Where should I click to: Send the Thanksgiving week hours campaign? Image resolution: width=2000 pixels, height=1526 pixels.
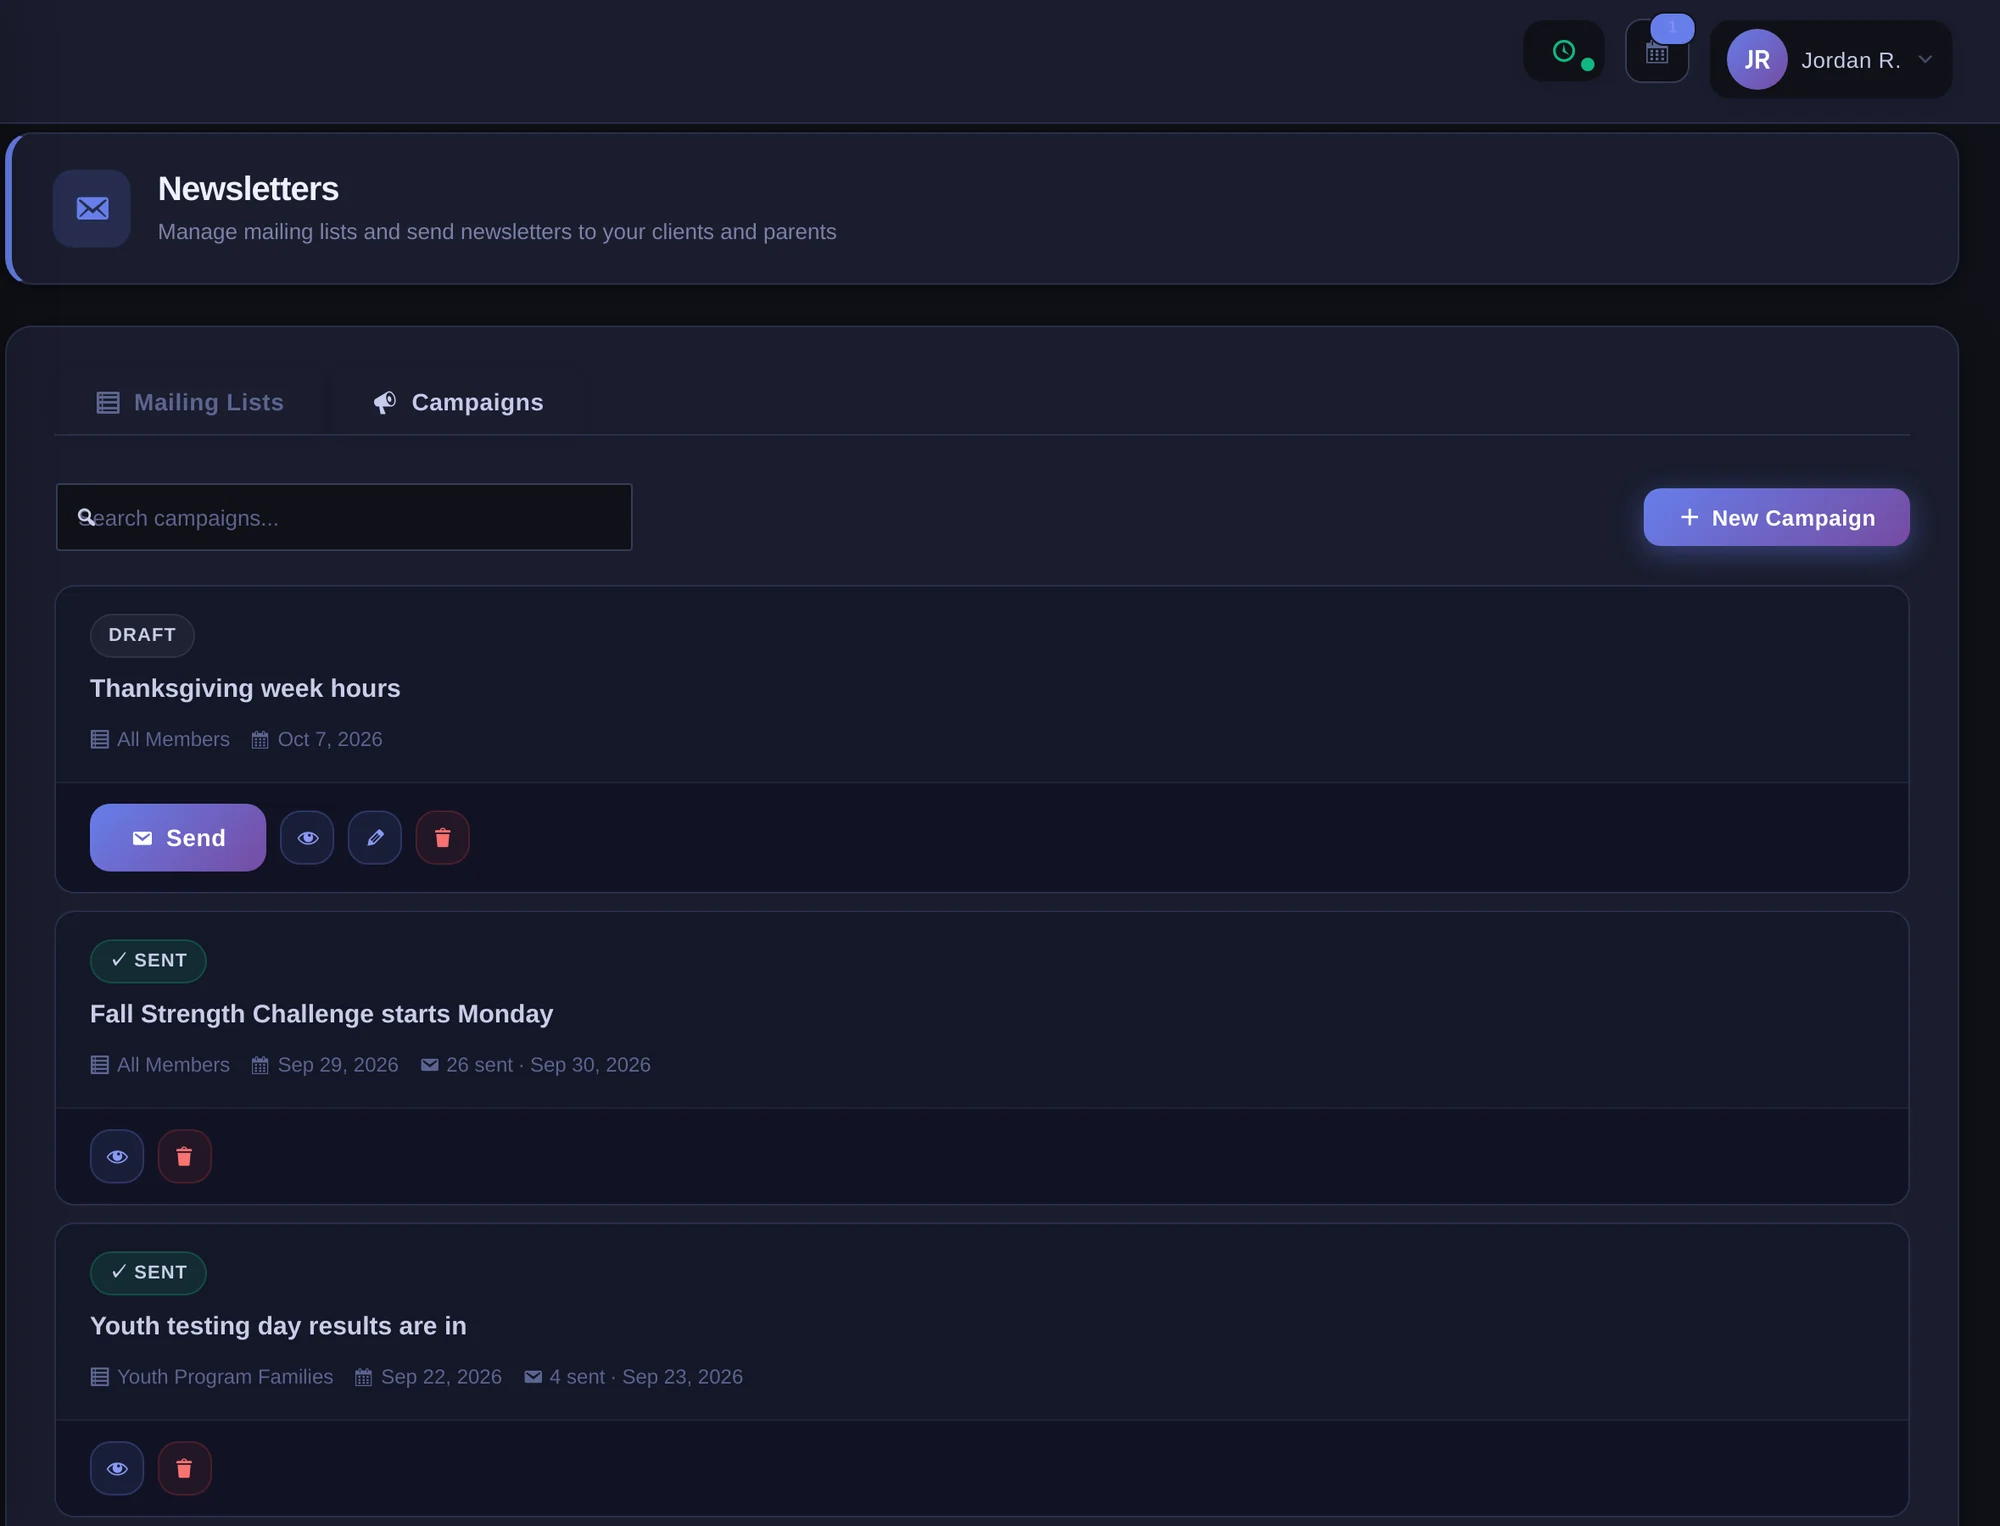point(178,838)
